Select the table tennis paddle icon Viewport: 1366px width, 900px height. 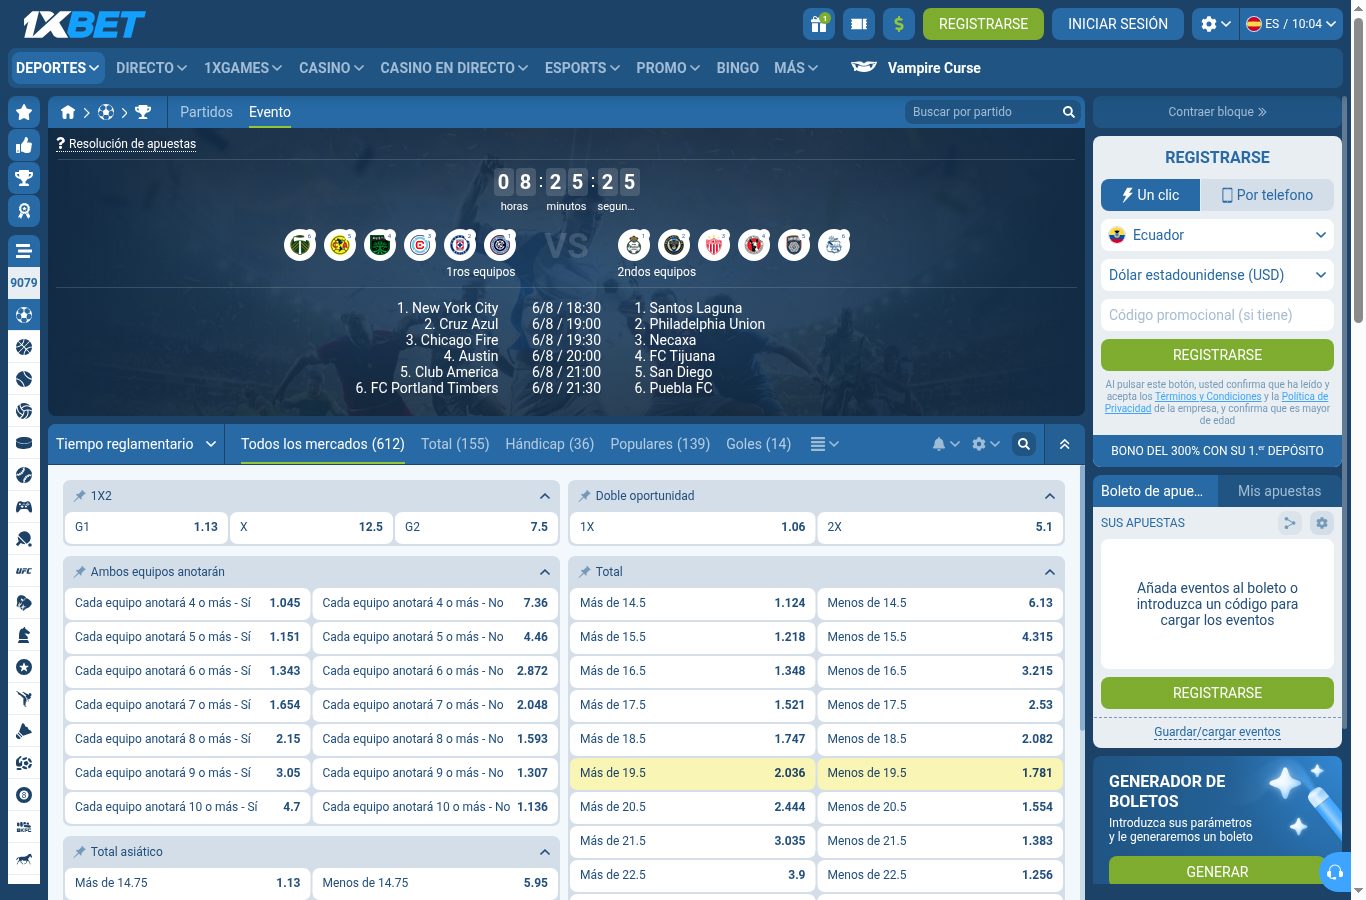[x=24, y=539]
